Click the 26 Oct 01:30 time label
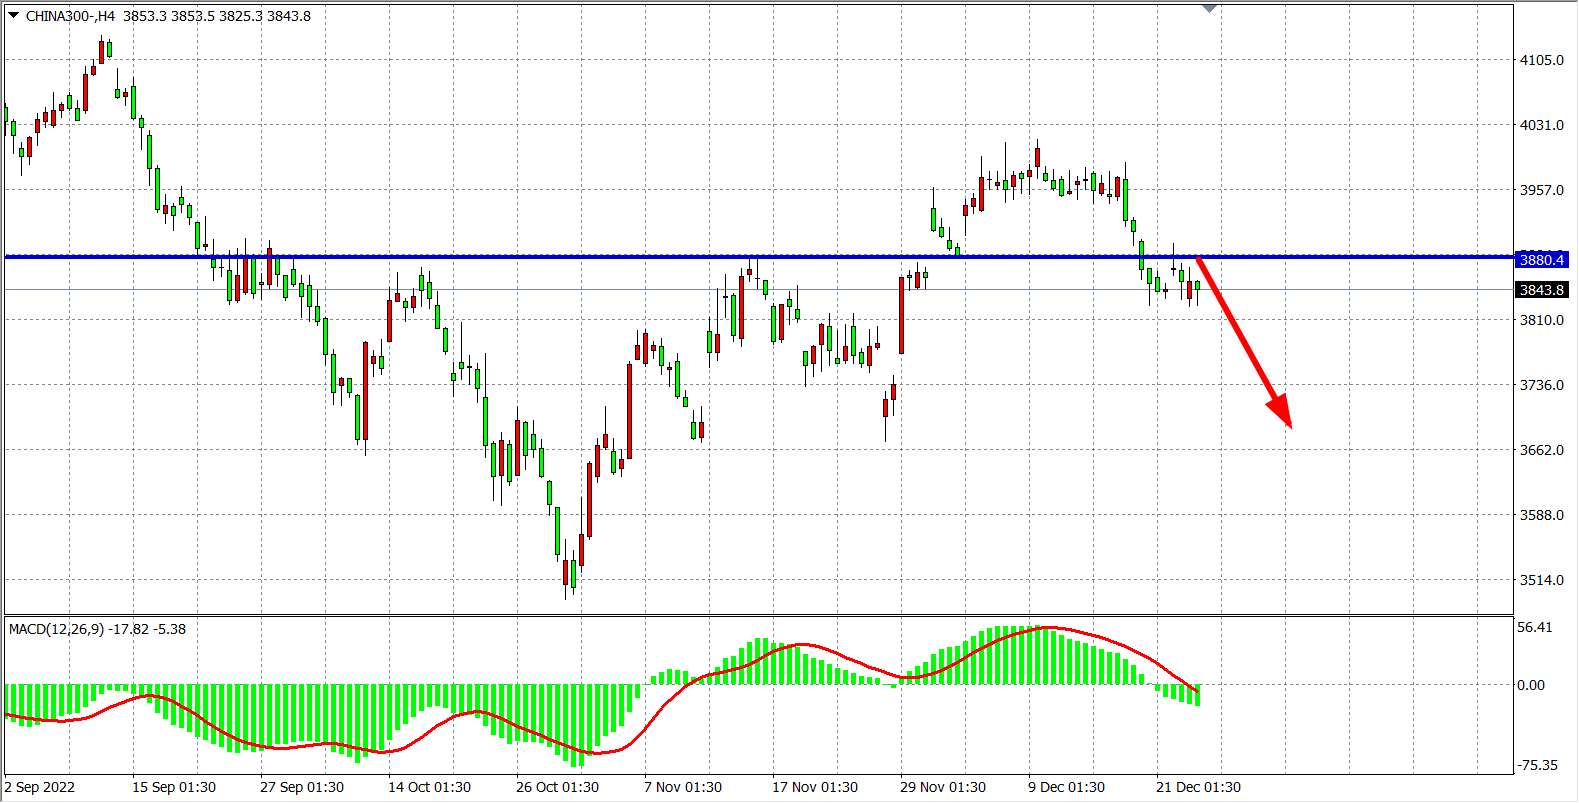Image resolution: width=1579 pixels, height=803 pixels. [557, 787]
